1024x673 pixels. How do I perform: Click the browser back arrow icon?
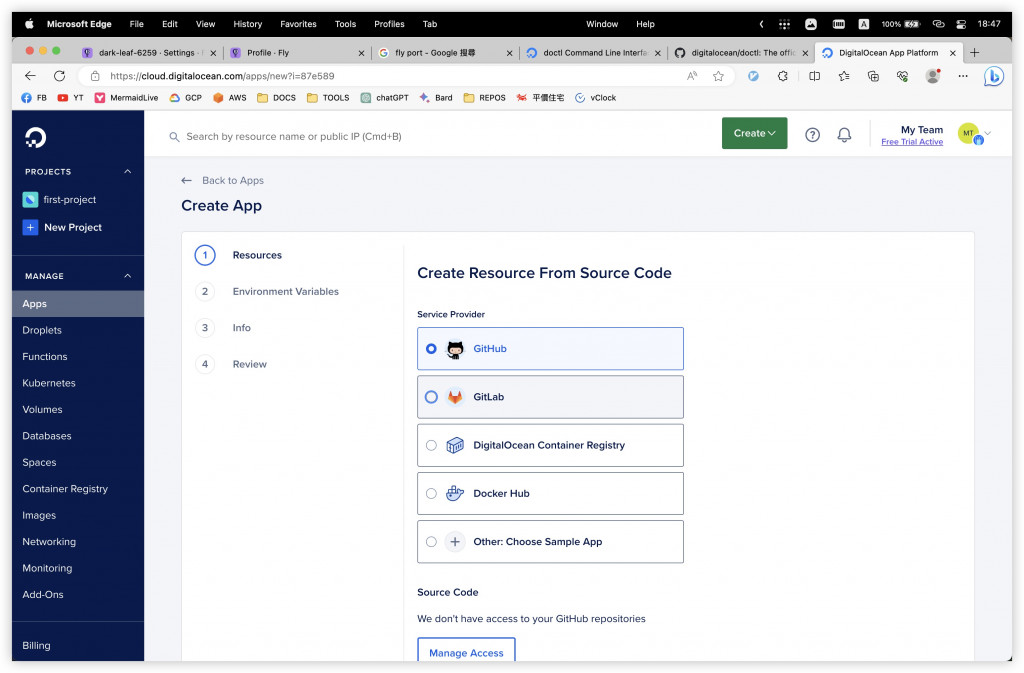coord(30,76)
